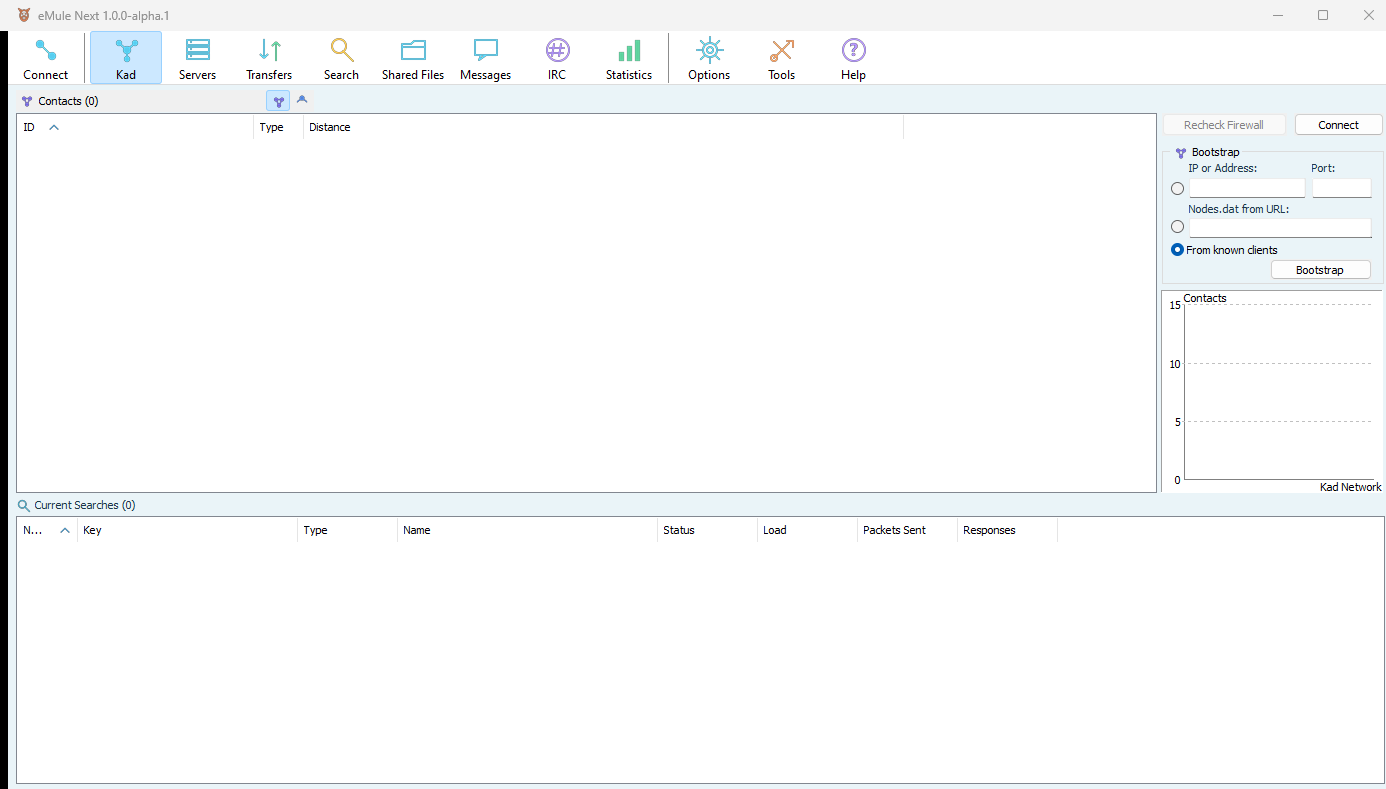Open the Servers list
Viewport: 1386px width, 789px height.
[x=198, y=58]
